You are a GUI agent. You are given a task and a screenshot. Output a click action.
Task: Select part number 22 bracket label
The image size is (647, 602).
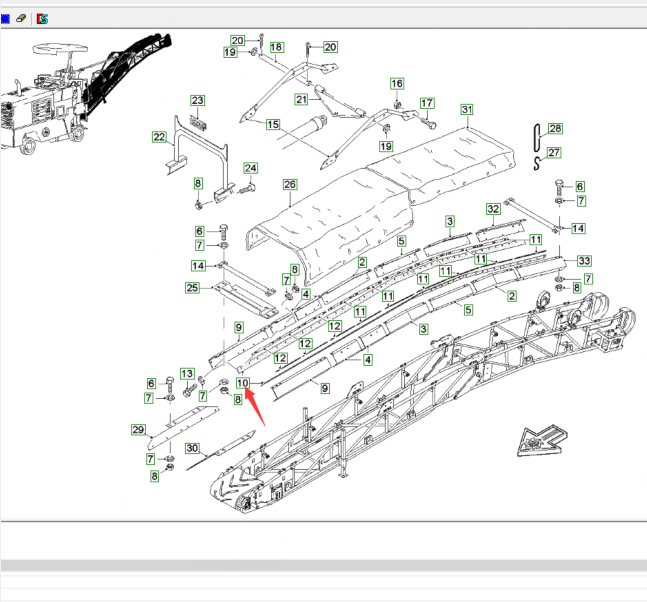tap(159, 137)
